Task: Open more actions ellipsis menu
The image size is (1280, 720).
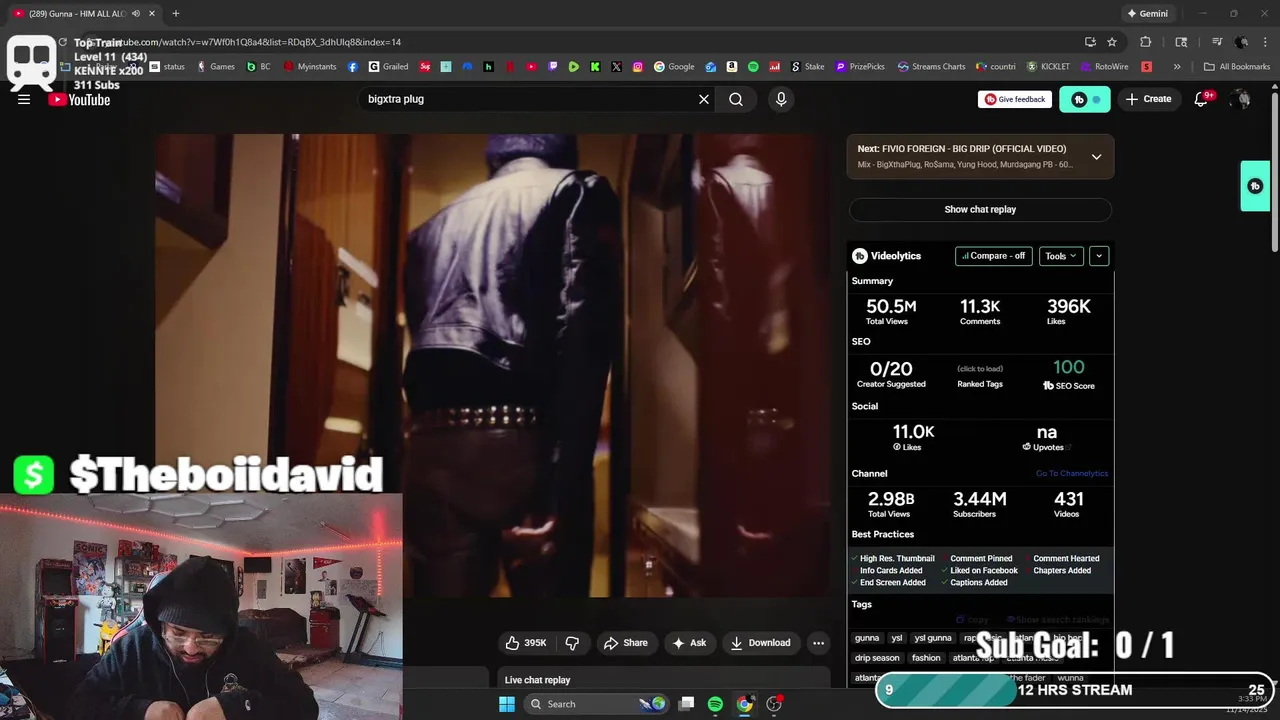Action: [818, 643]
